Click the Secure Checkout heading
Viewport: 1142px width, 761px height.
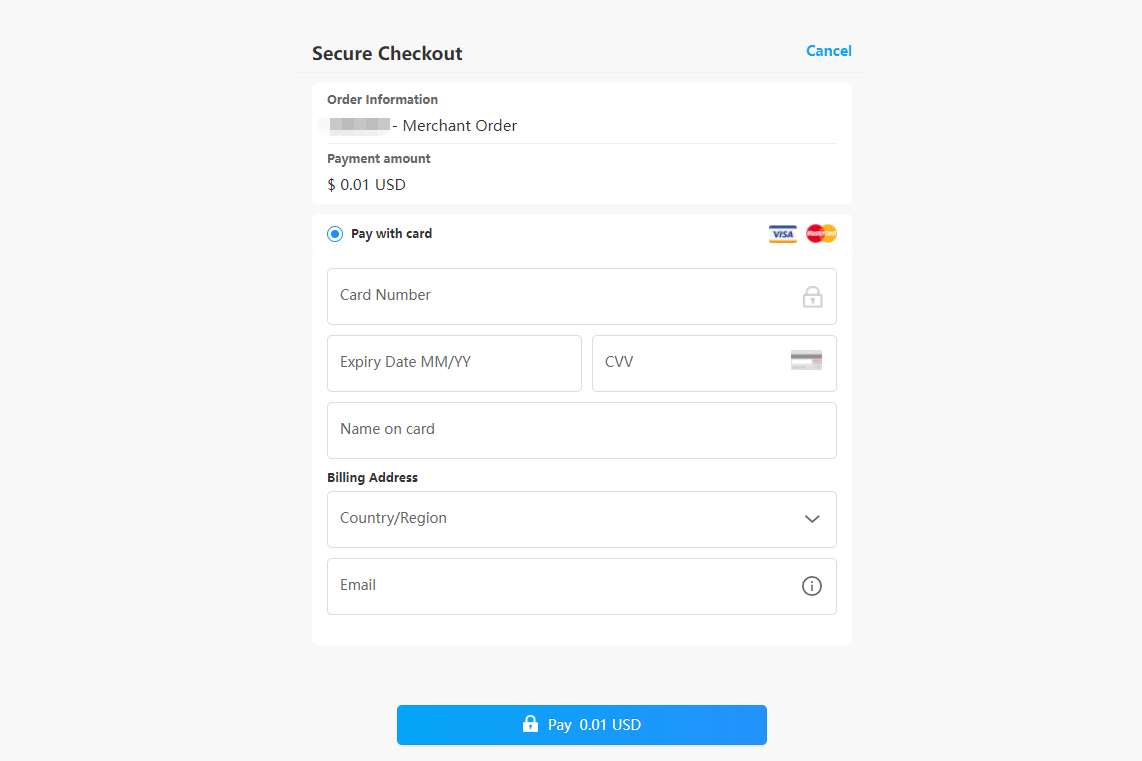pyautogui.click(x=387, y=54)
